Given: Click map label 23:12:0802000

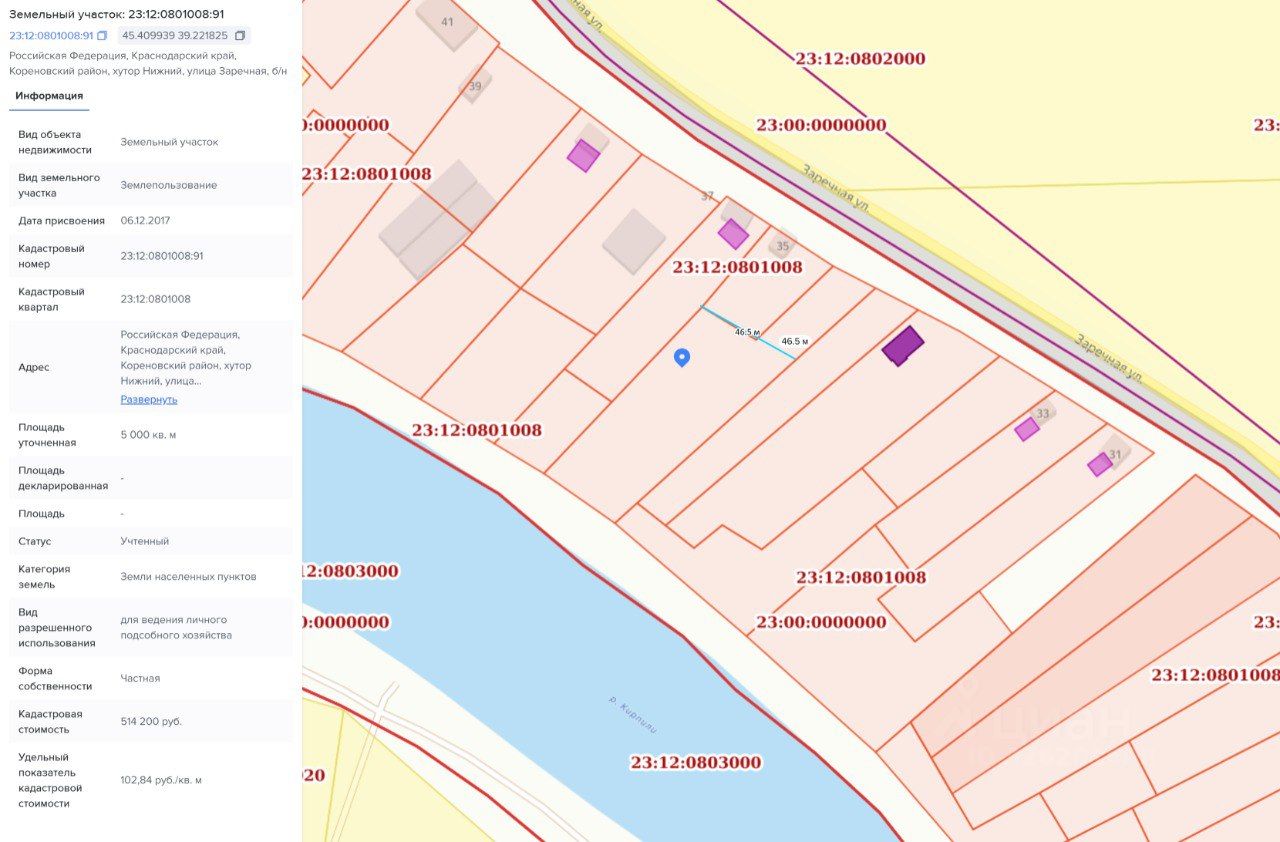Looking at the screenshot, I should click(860, 58).
